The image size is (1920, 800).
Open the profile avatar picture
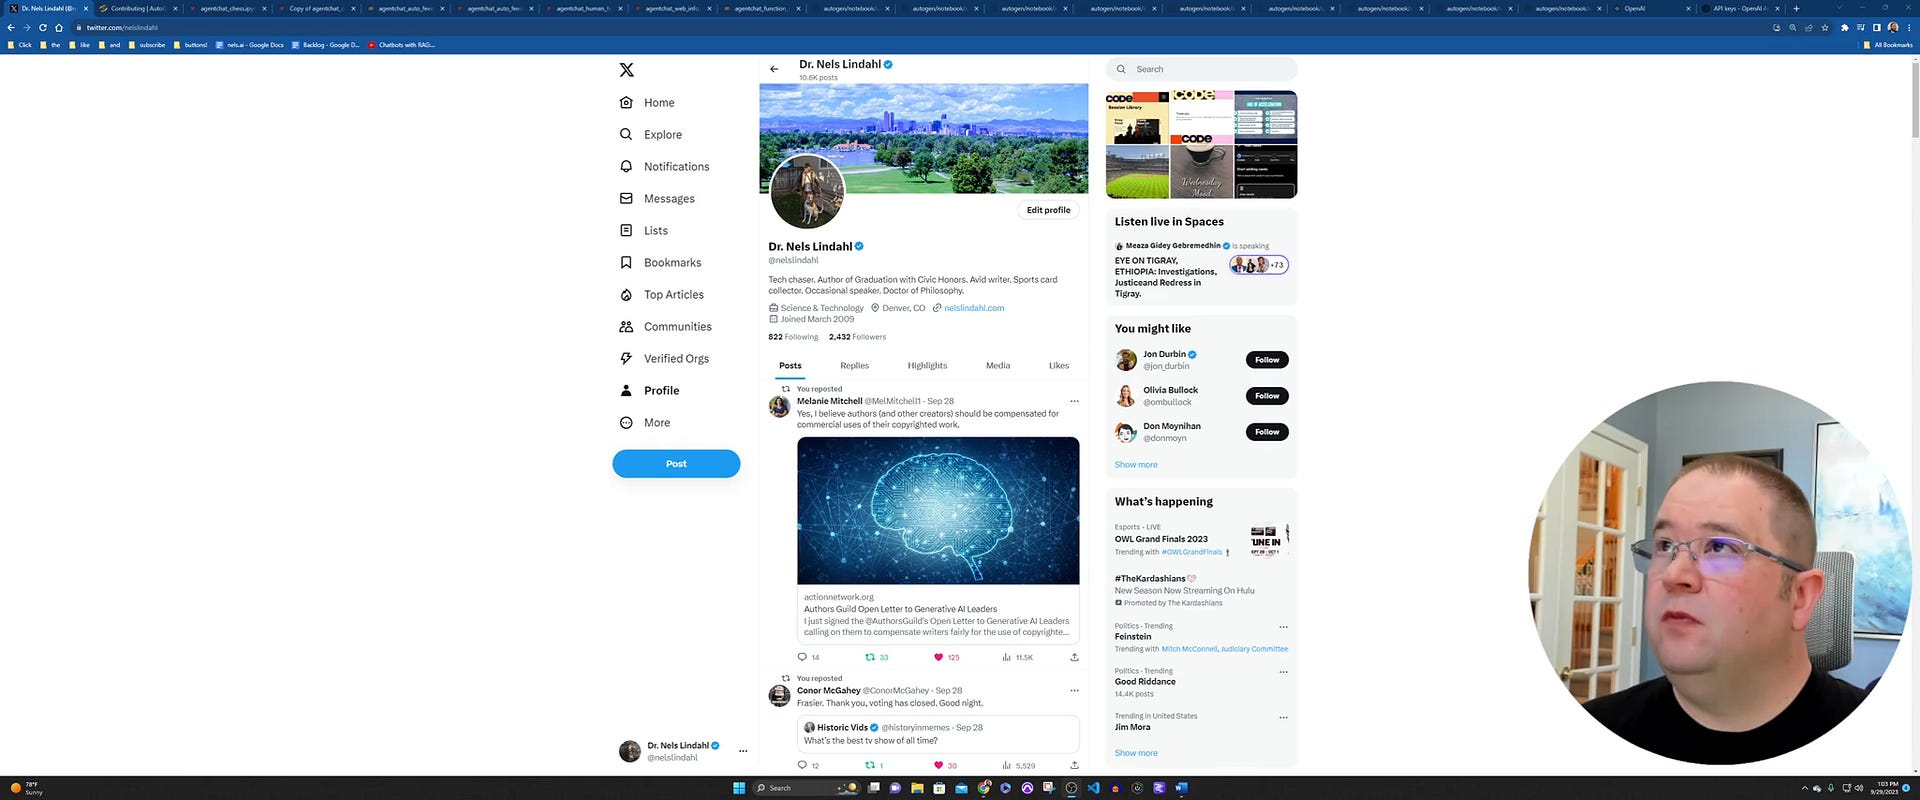pyautogui.click(x=807, y=191)
